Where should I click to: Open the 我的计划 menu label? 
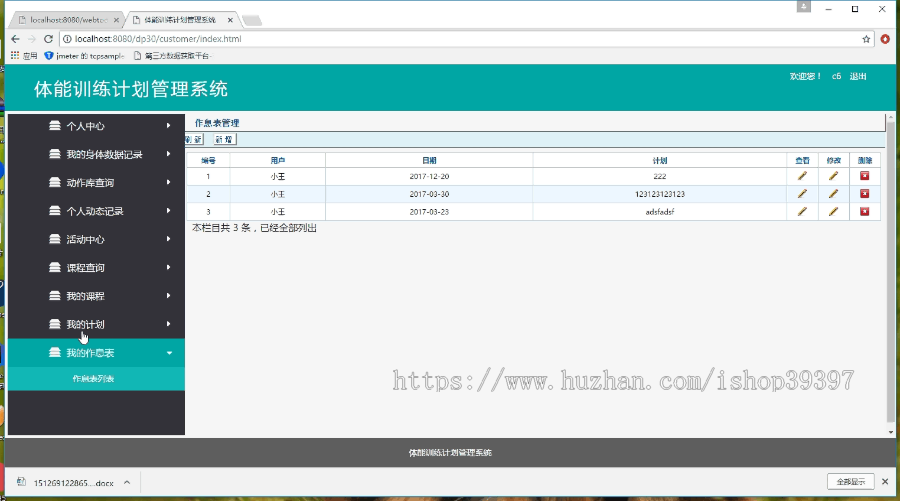(x=86, y=325)
